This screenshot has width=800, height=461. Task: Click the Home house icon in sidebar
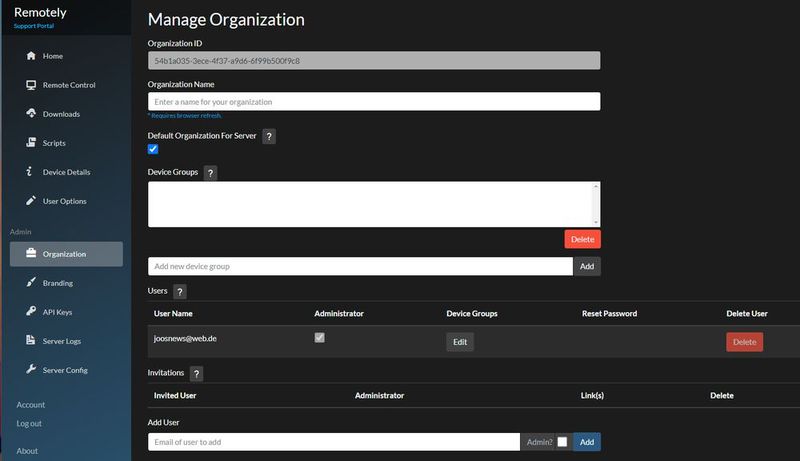point(32,56)
